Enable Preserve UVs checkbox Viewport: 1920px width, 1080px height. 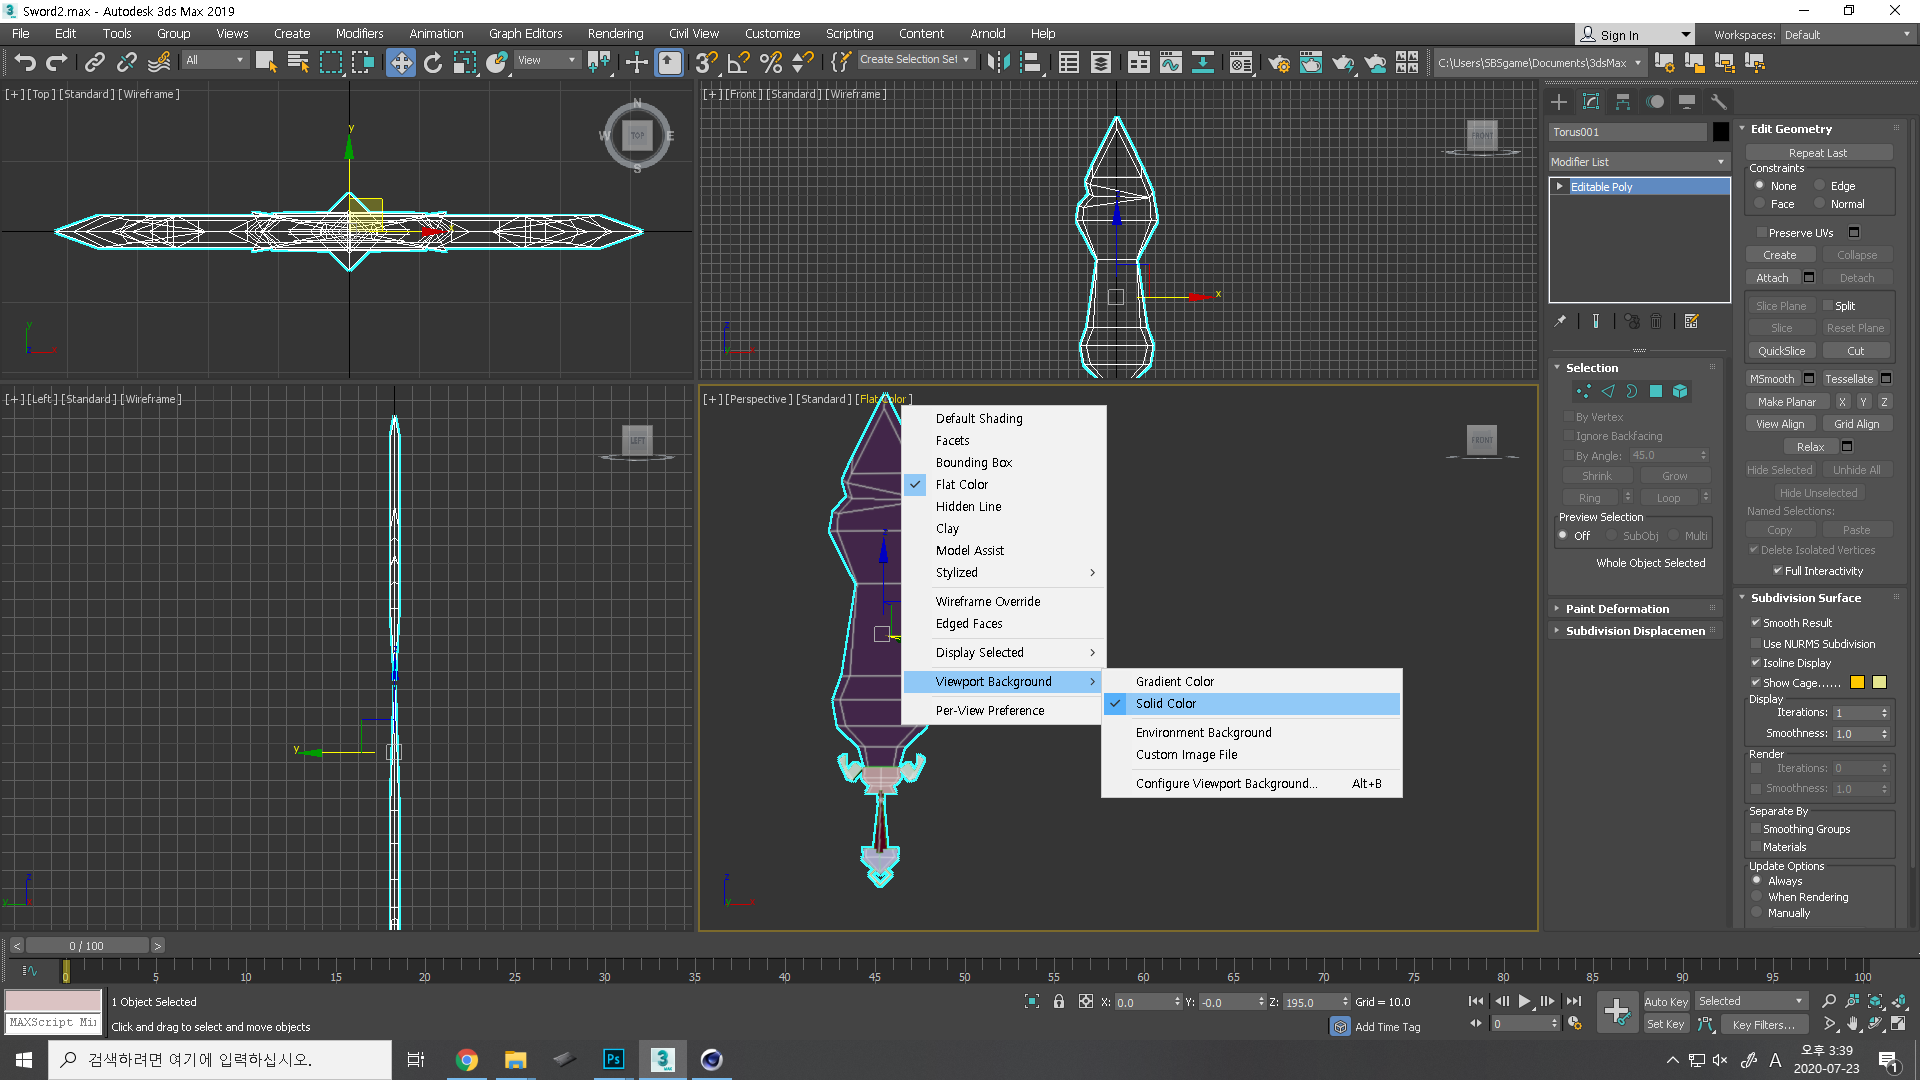coord(1762,233)
